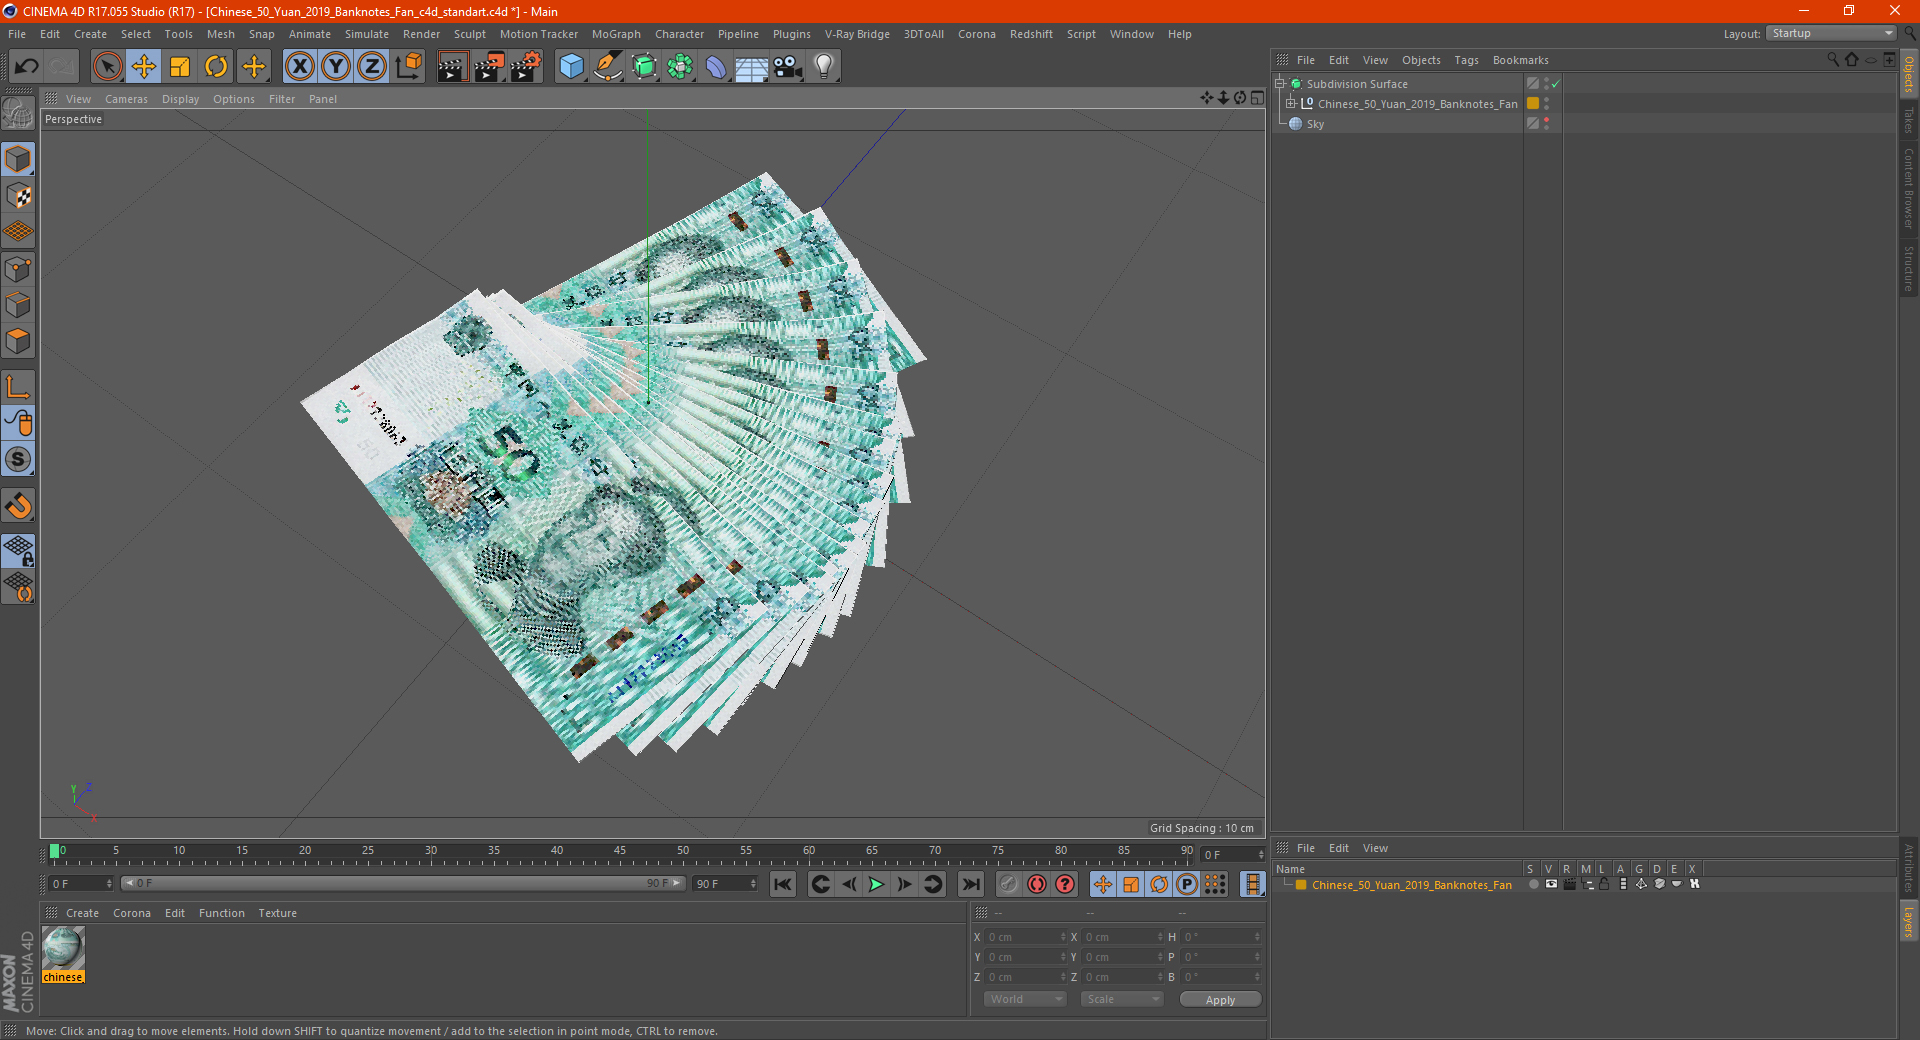Screen dimensions: 1920x1040
Task: Render the active view
Action: 452,67
